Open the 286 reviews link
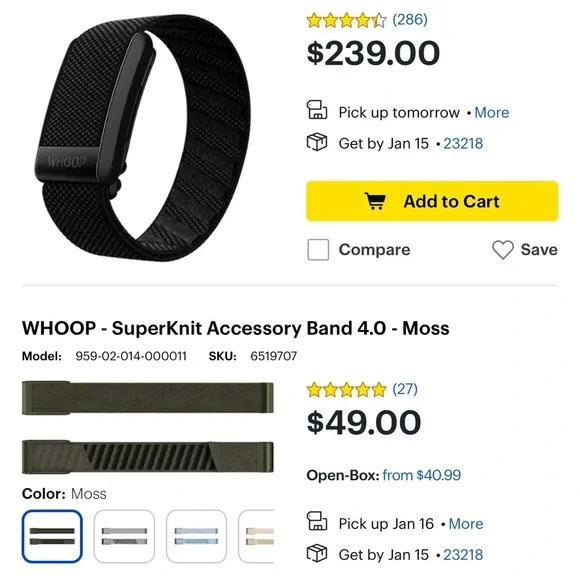Viewport: 580px width, 580px height. [x=410, y=19]
